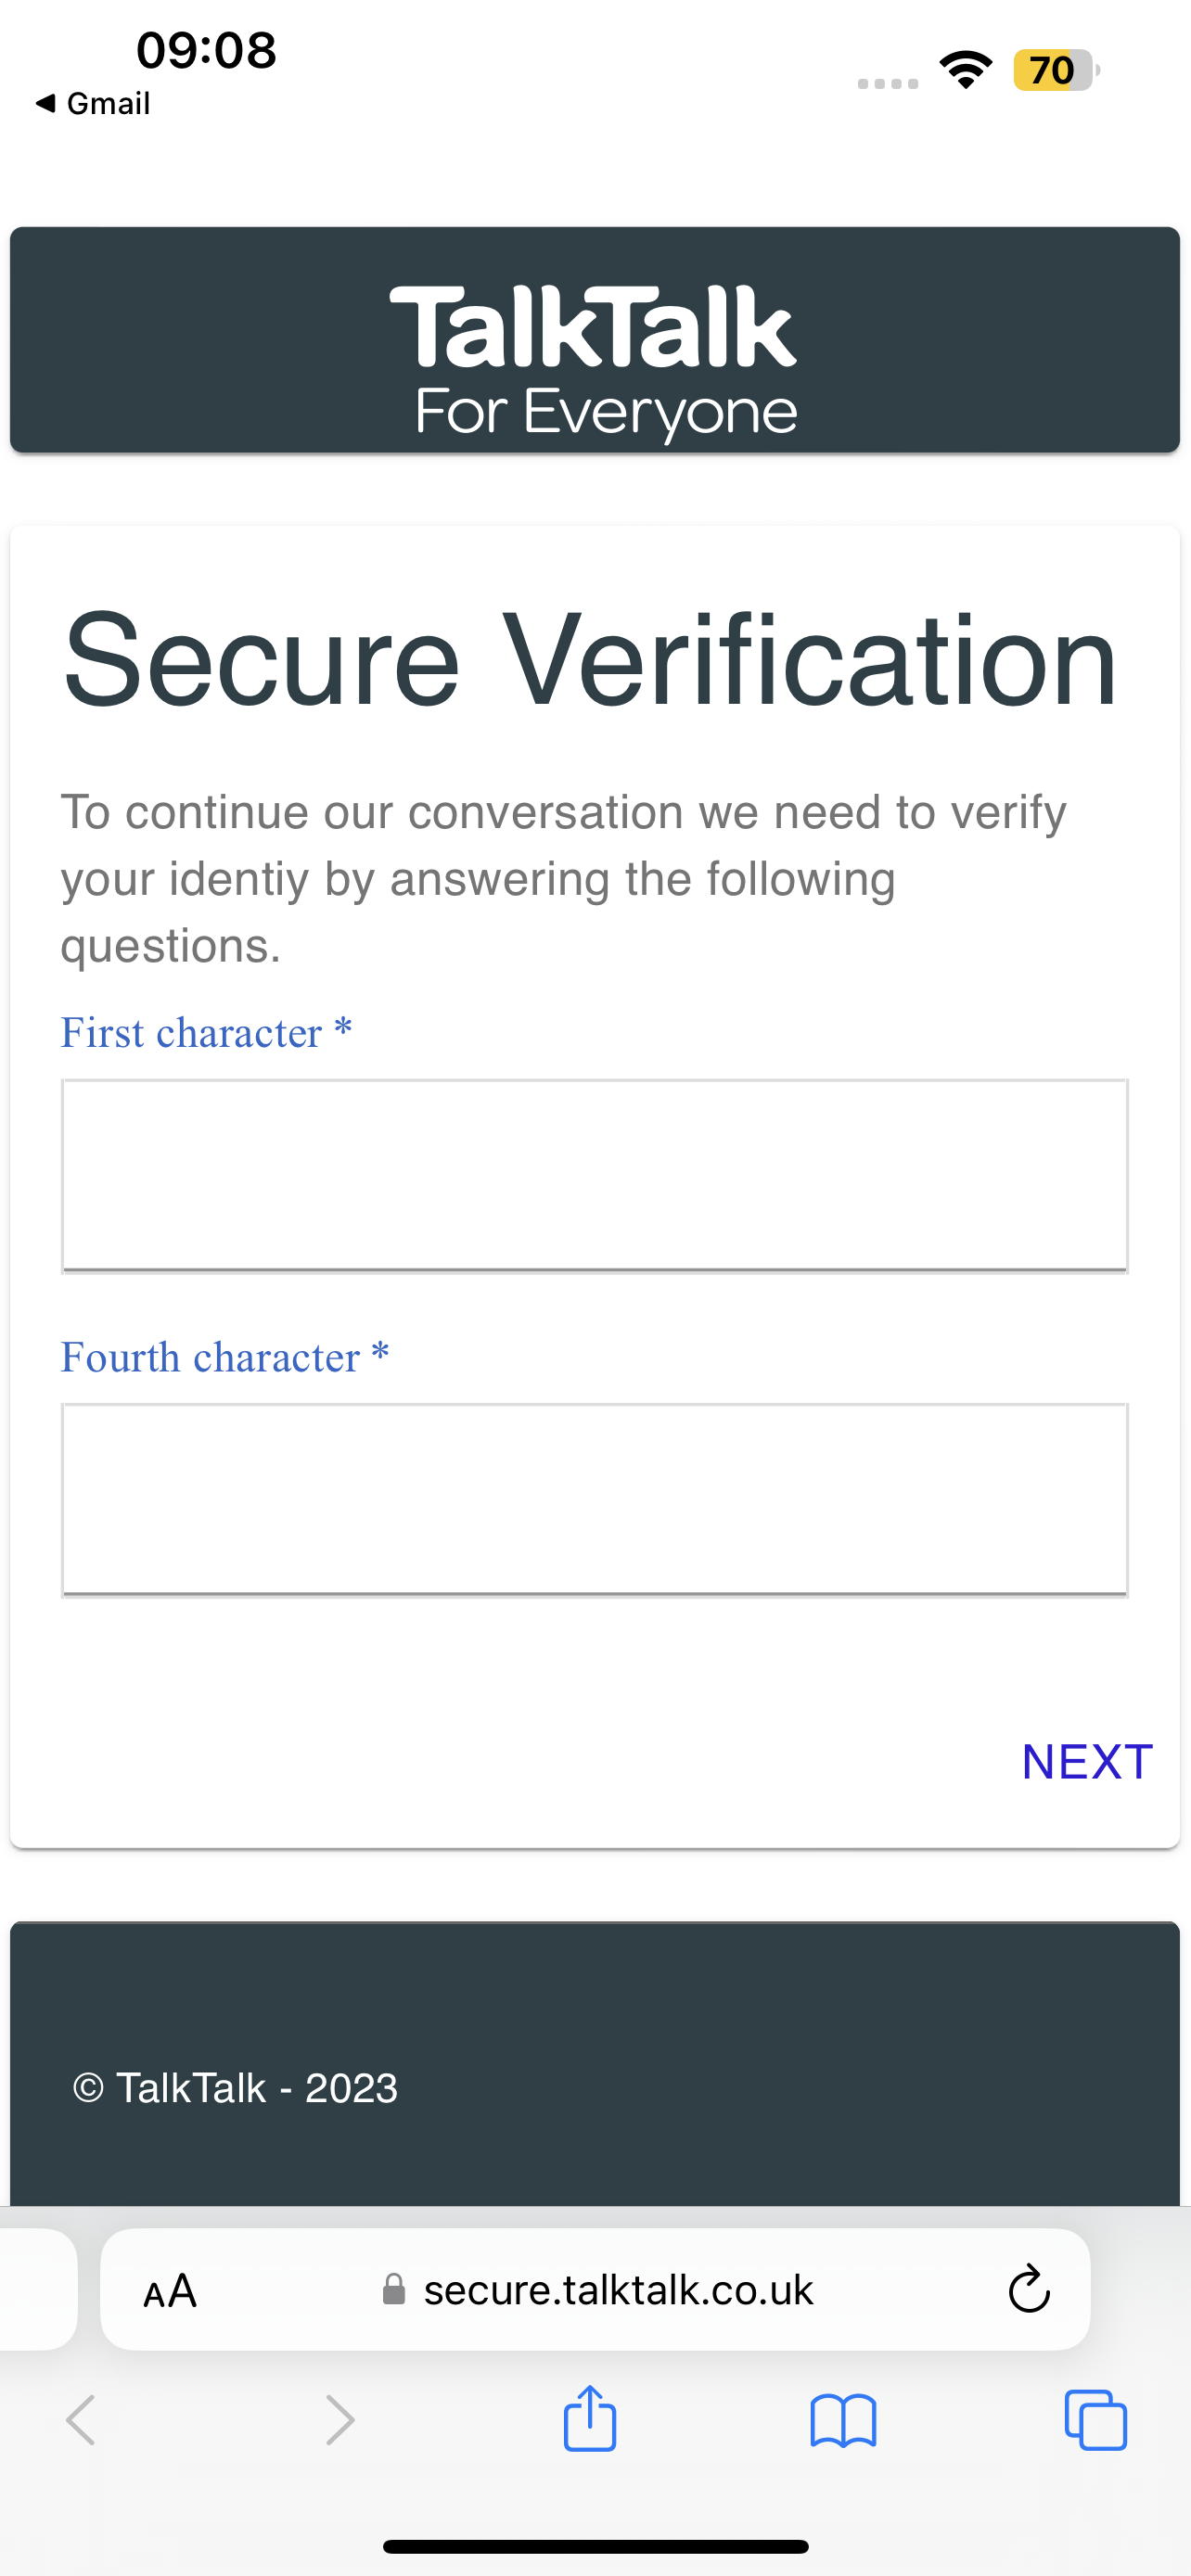The height and width of the screenshot is (2576, 1191).
Task: Go forward with the right chevron
Action: pos(340,2420)
